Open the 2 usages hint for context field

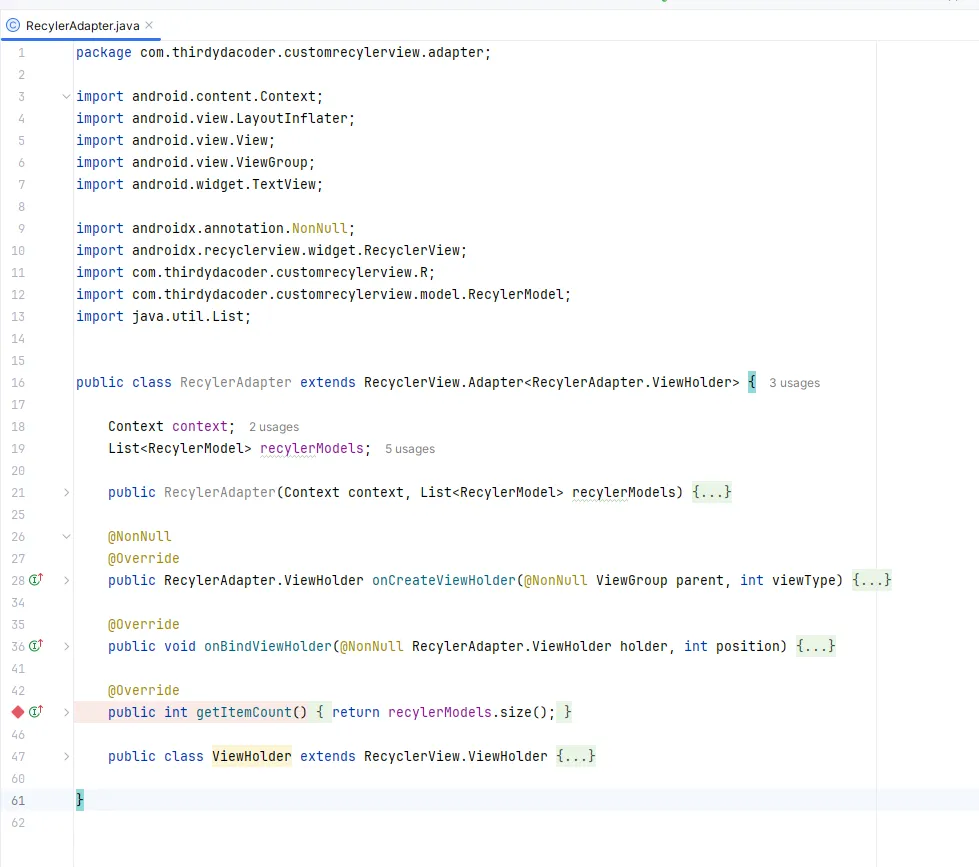[274, 427]
